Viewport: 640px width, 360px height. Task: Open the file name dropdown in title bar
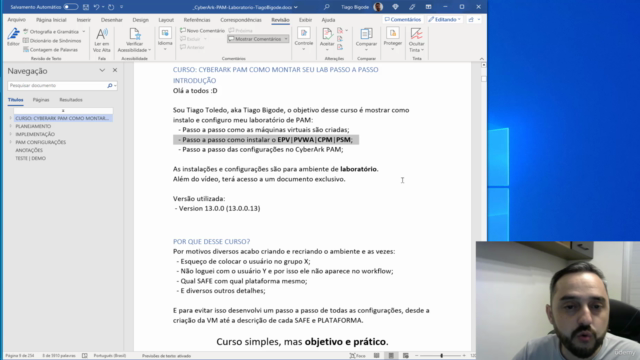pyautogui.click(x=296, y=7)
